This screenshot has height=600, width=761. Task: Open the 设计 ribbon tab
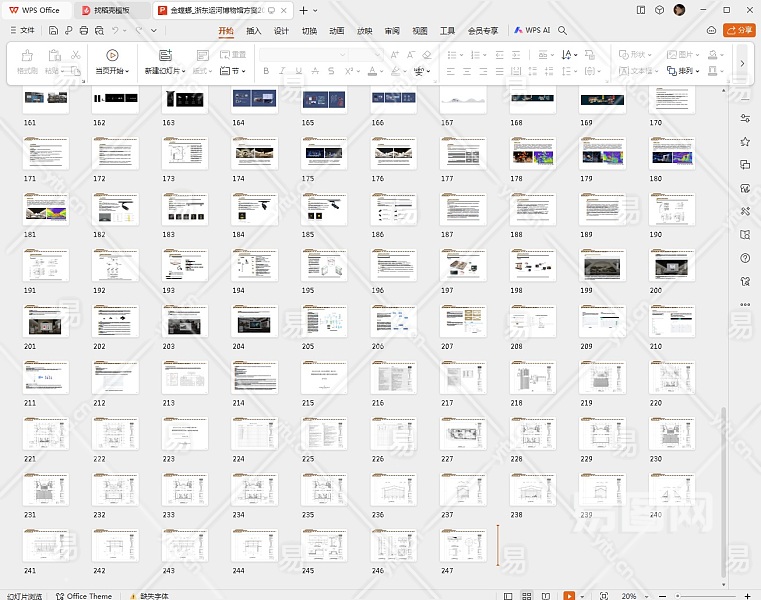pos(281,31)
